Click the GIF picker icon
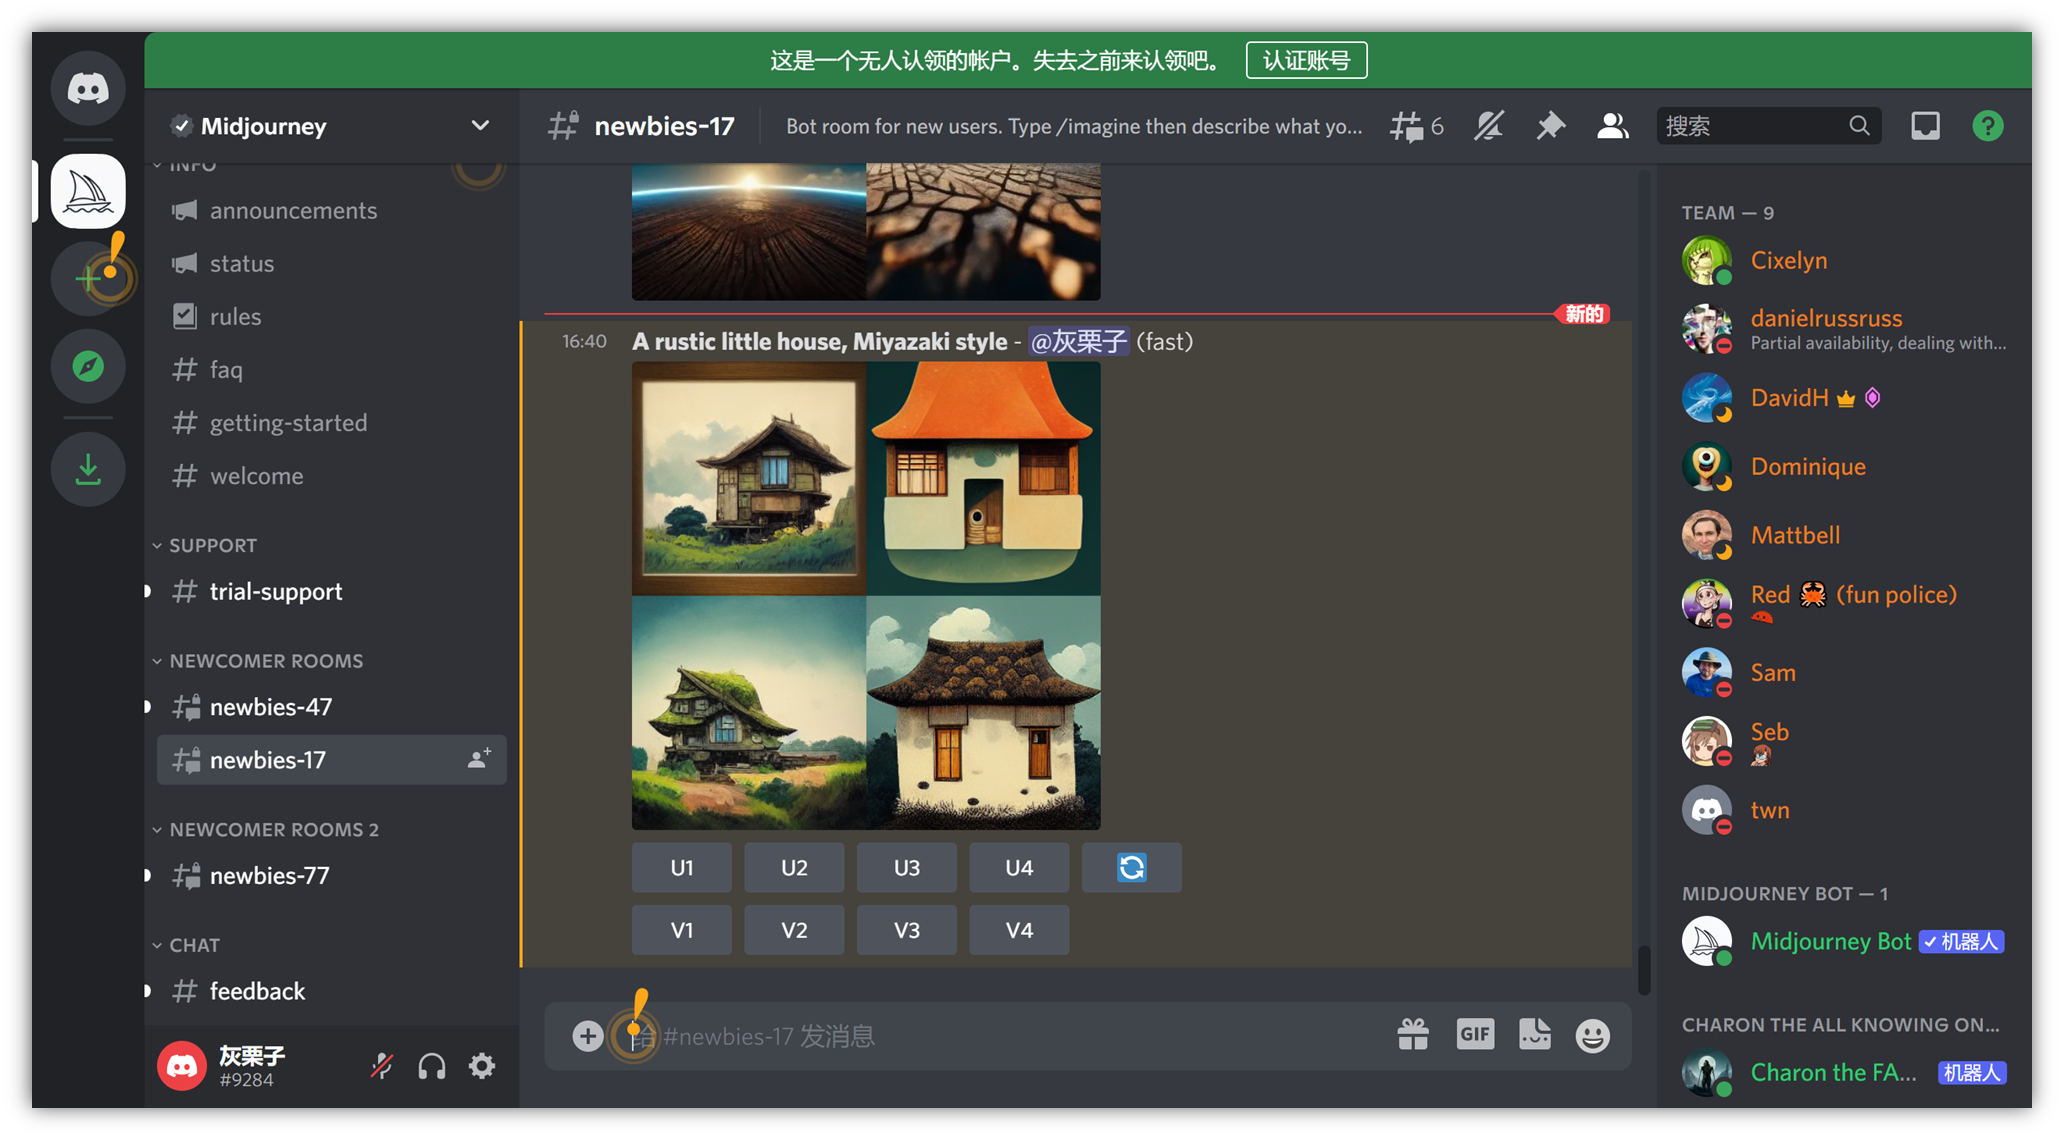 [x=1474, y=1034]
